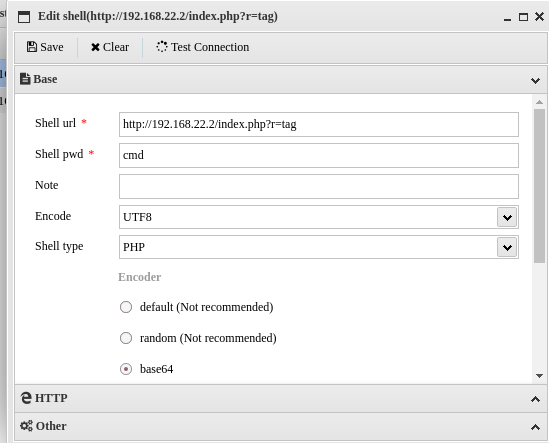Click the Shell pwd input field
Viewport: 549px width, 443px height.
[x=319, y=155]
